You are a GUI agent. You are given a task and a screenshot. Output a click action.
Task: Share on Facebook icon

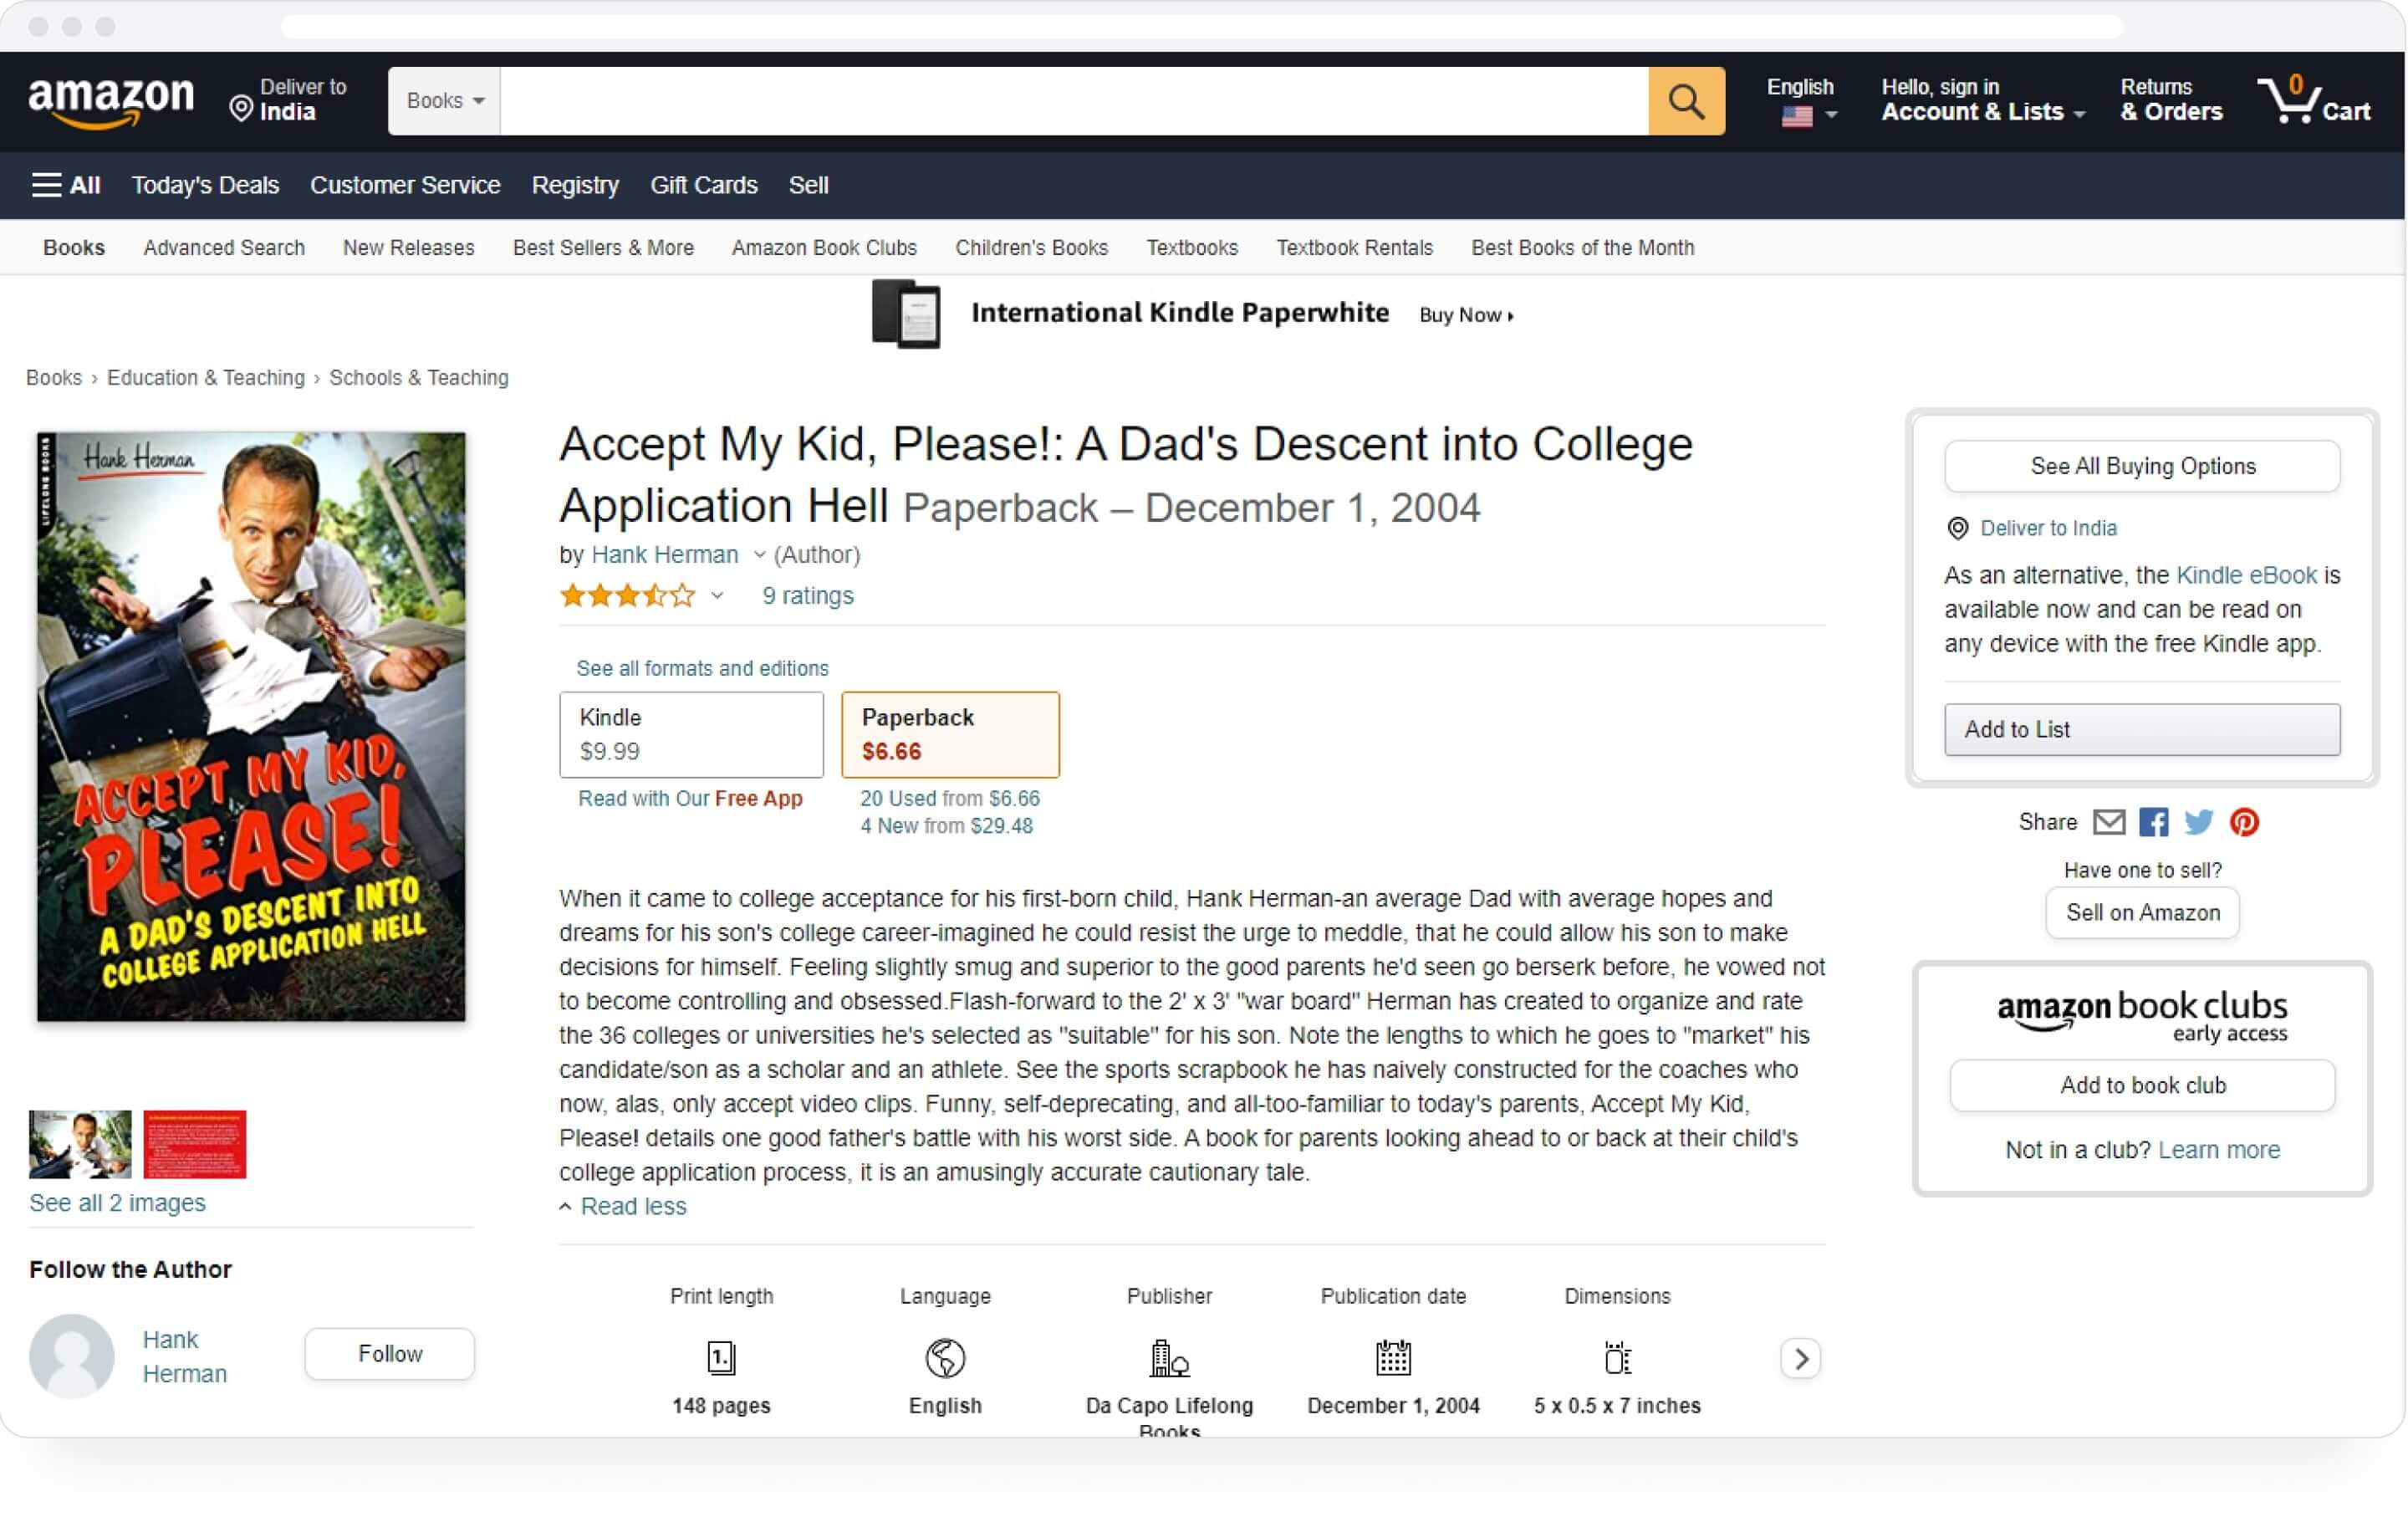(x=2154, y=822)
